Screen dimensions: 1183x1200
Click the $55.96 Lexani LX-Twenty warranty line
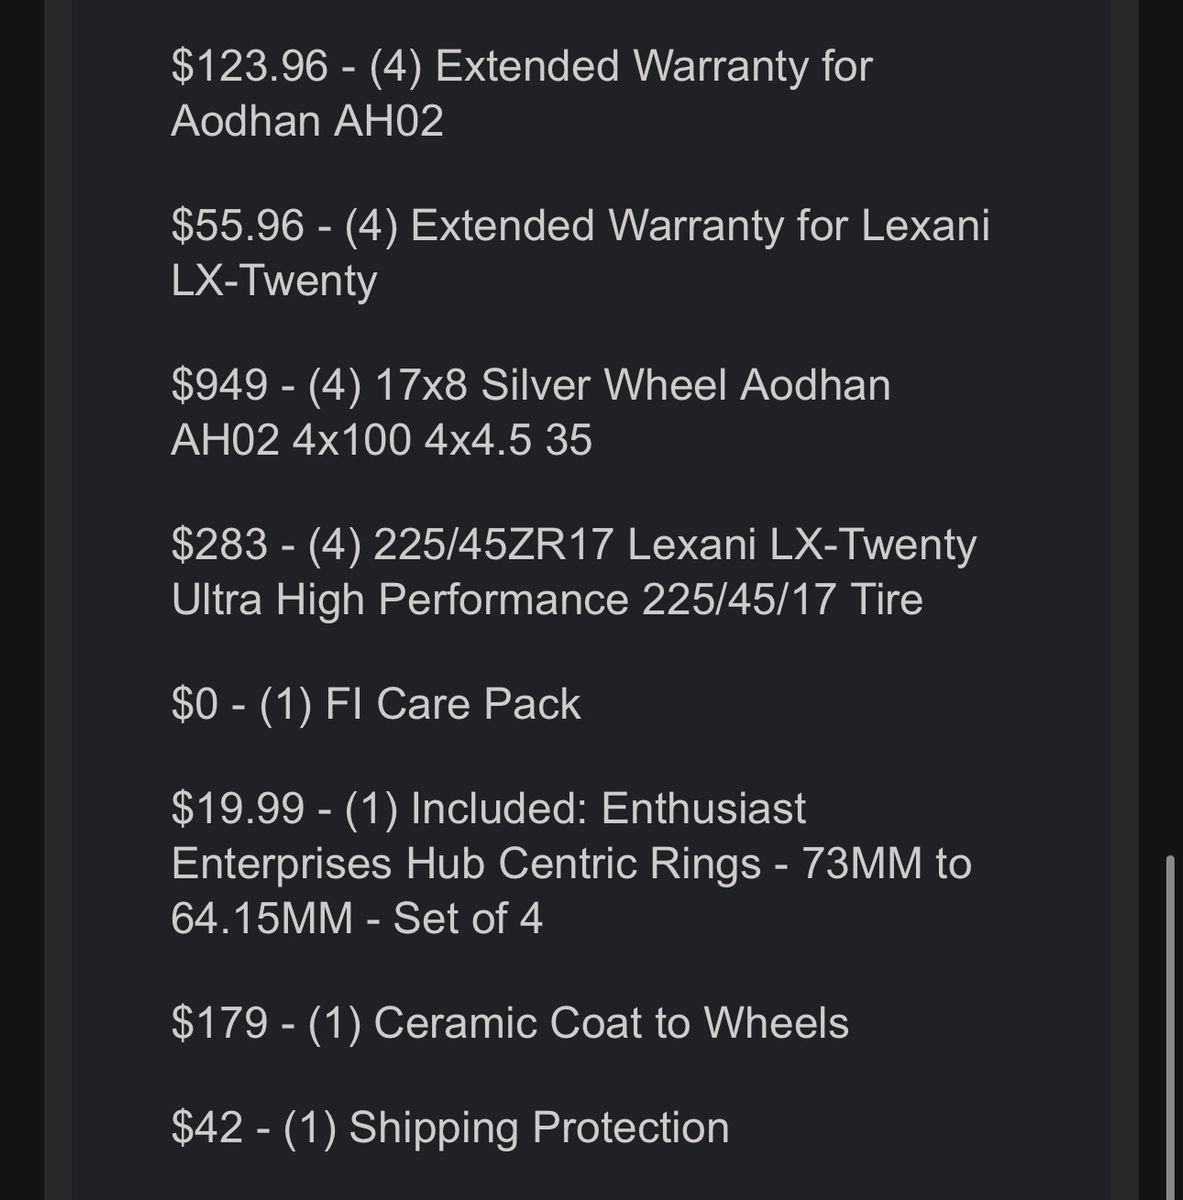(581, 253)
